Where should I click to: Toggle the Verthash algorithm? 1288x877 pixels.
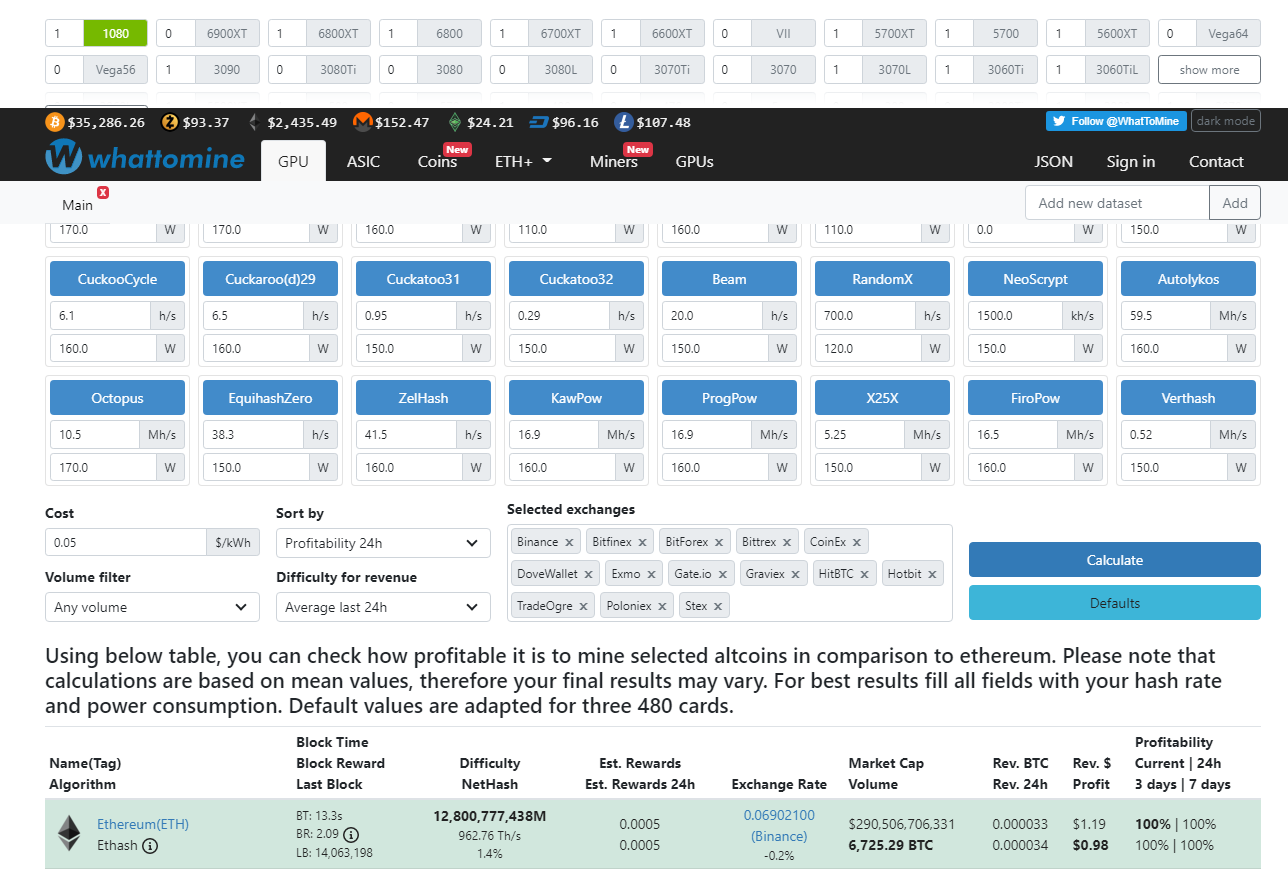pyautogui.click(x=1188, y=398)
